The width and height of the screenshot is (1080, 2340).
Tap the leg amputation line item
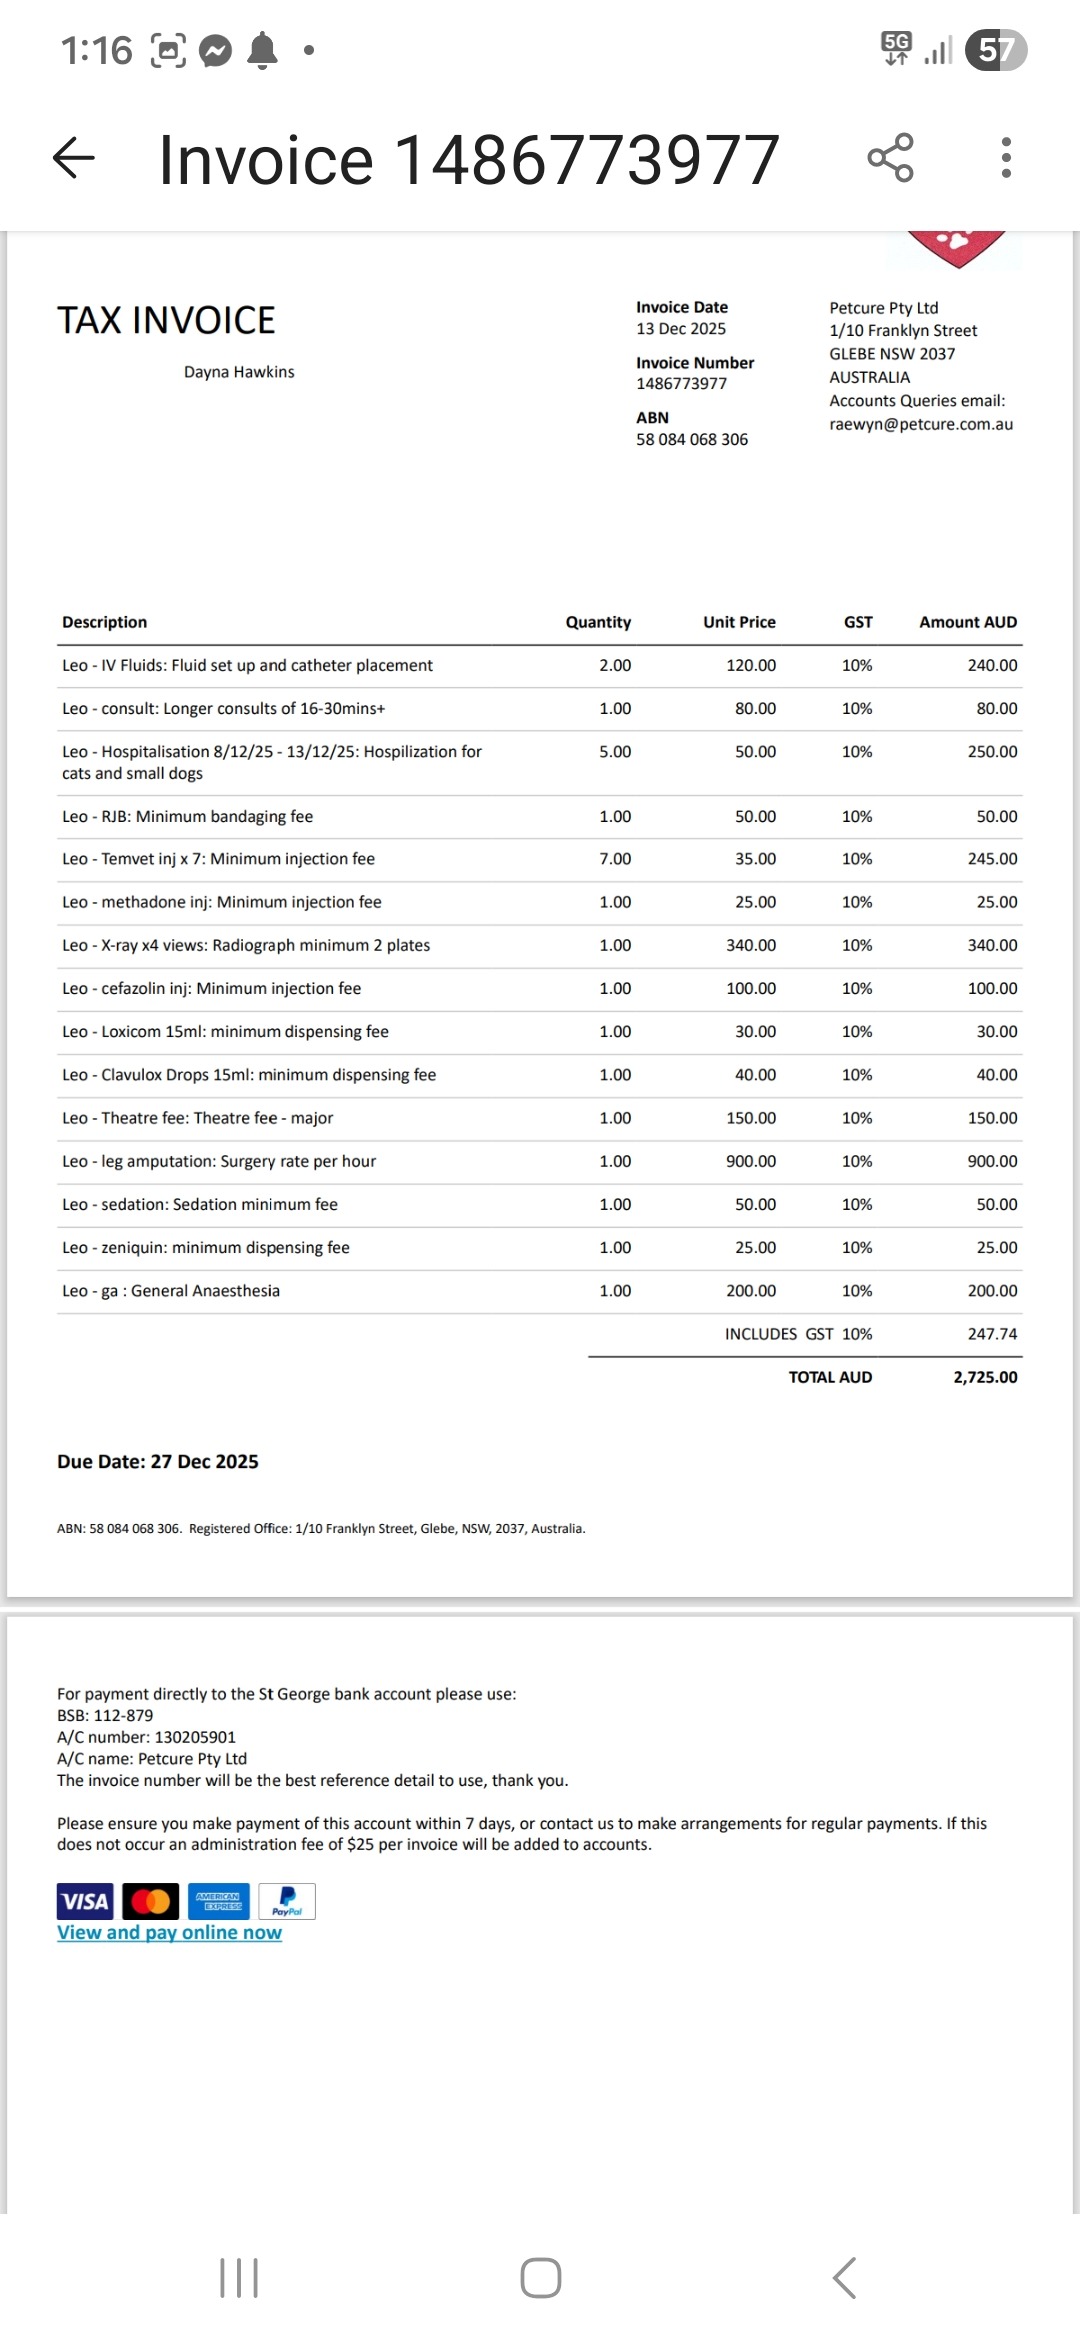pyautogui.click(x=219, y=1161)
